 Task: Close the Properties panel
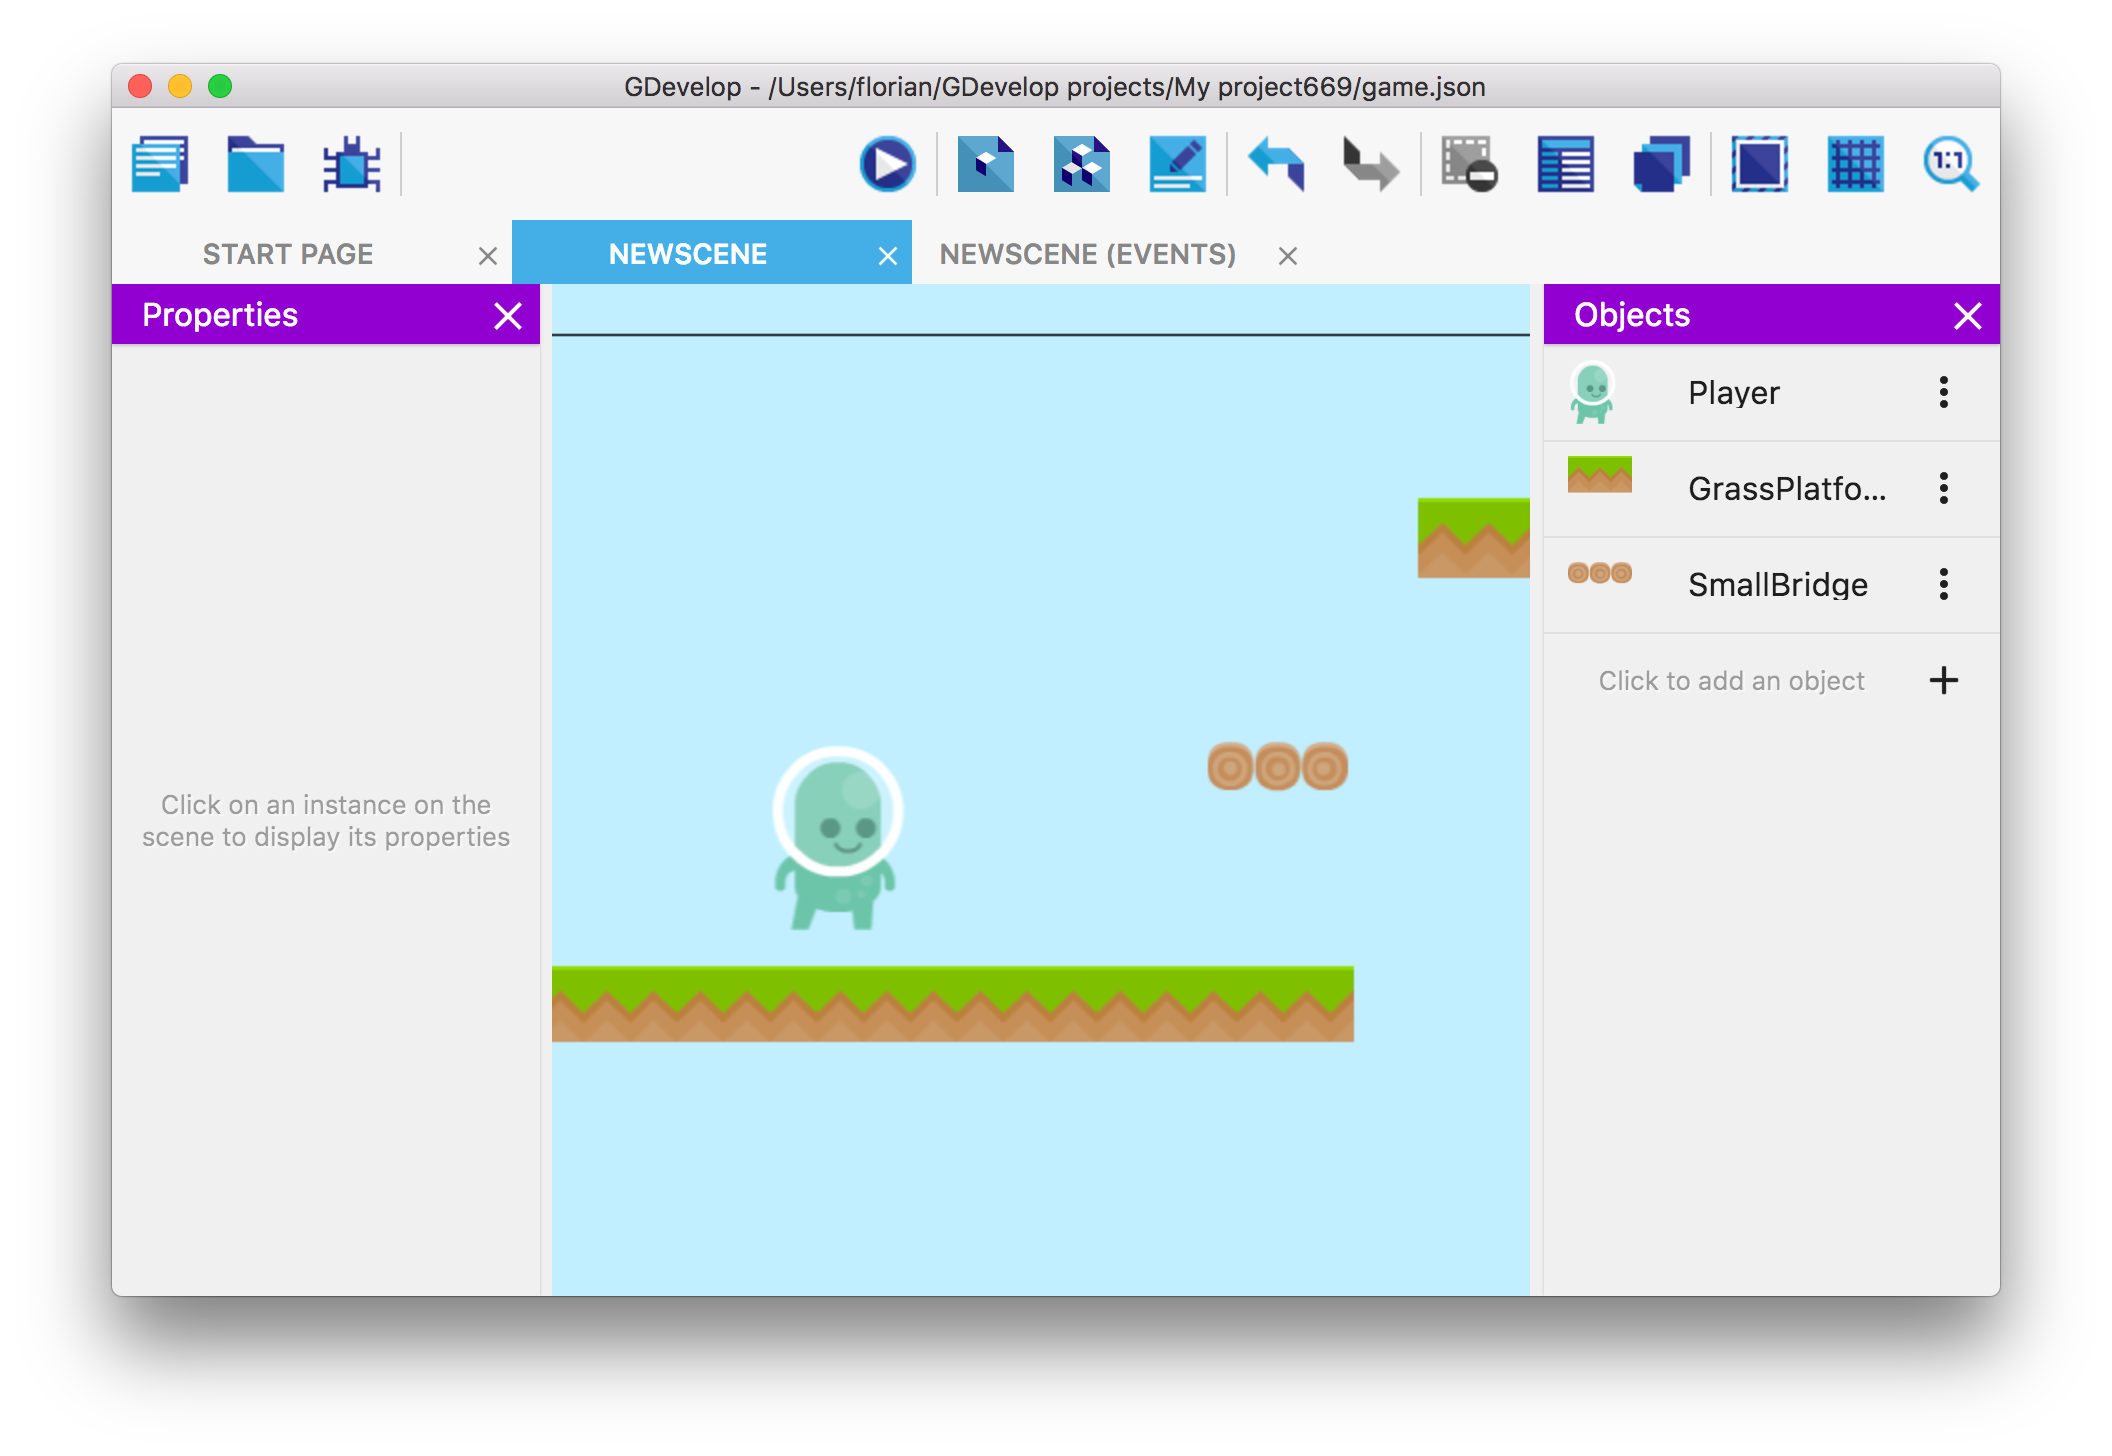(507, 315)
